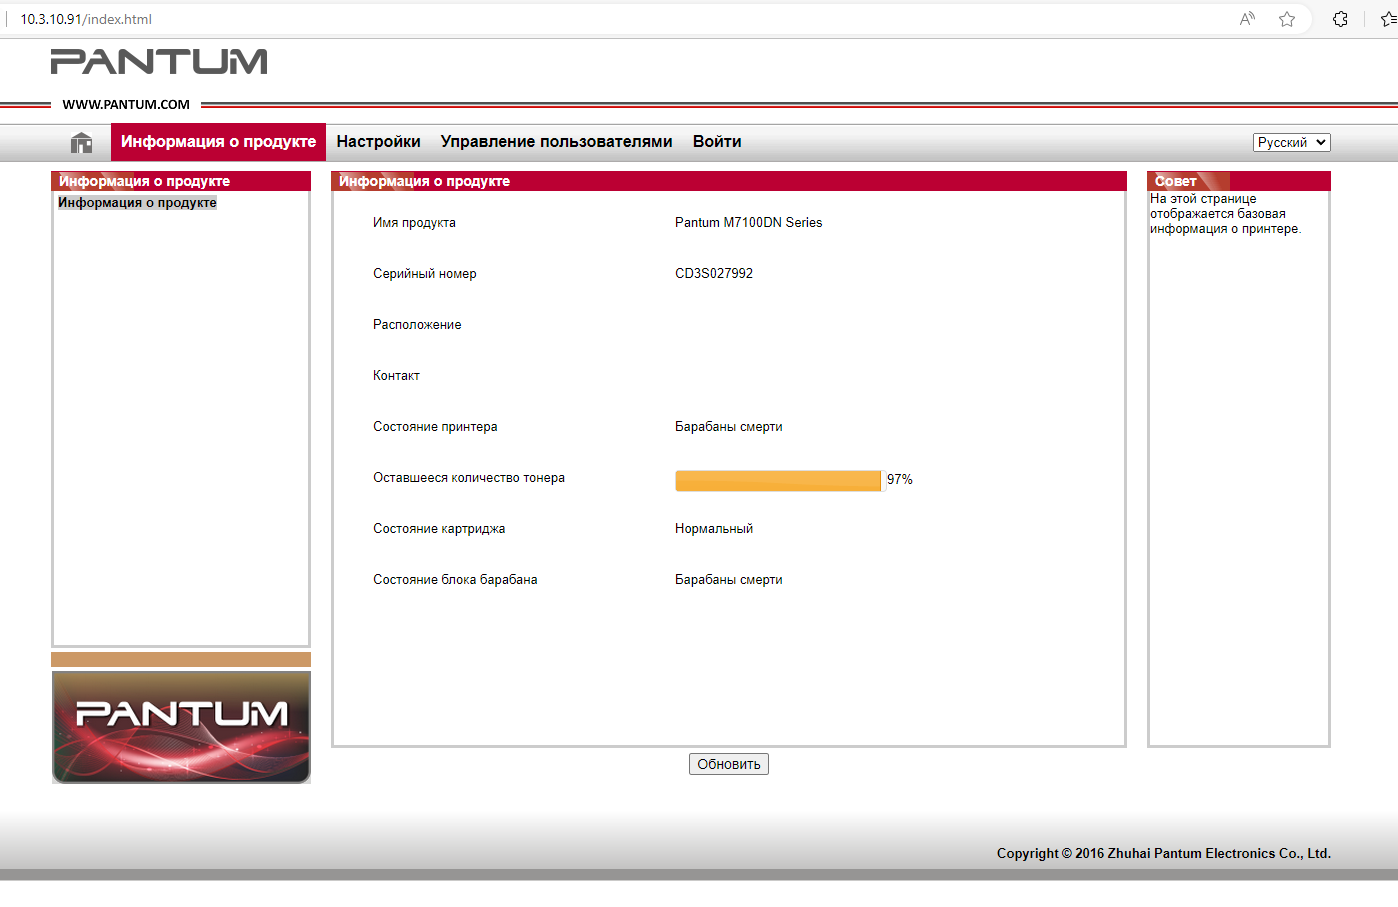The height and width of the screenshot is (907, 1398).
Task: Open the Настройки menu tab
Action: tap(378, 142)
